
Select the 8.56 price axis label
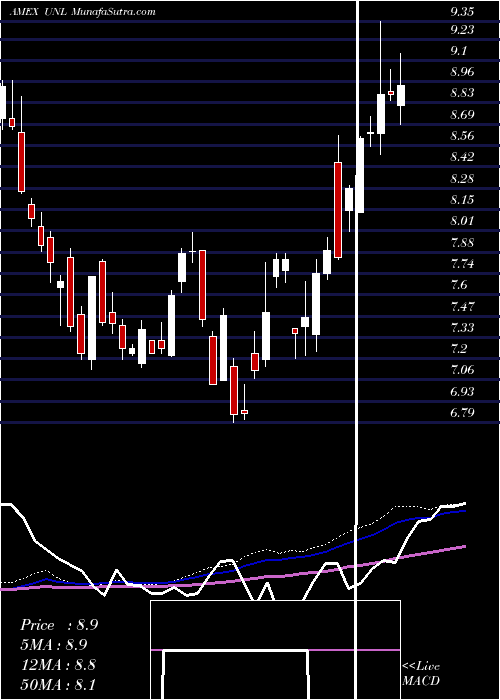point(462,136)
